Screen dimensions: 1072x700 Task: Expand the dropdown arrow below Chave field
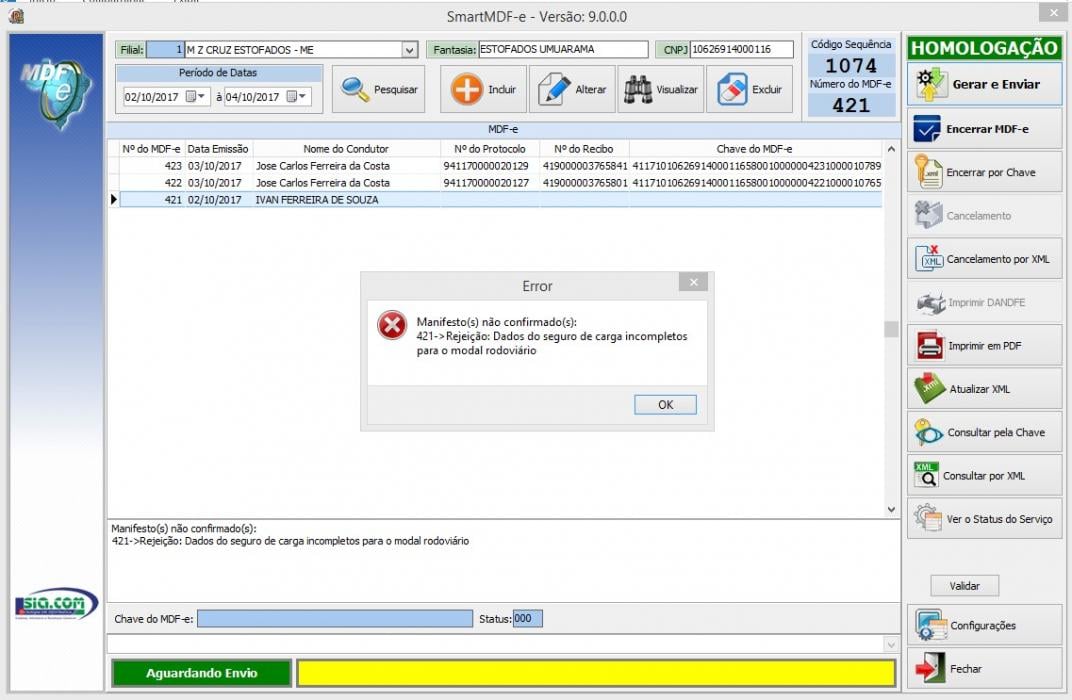tap(890, 644)
